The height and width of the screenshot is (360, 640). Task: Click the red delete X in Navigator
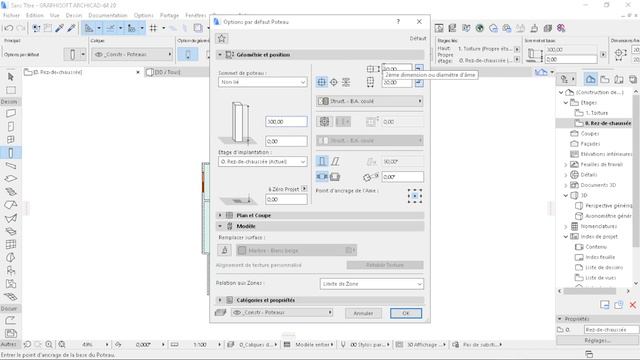click(x=633, y=305)
